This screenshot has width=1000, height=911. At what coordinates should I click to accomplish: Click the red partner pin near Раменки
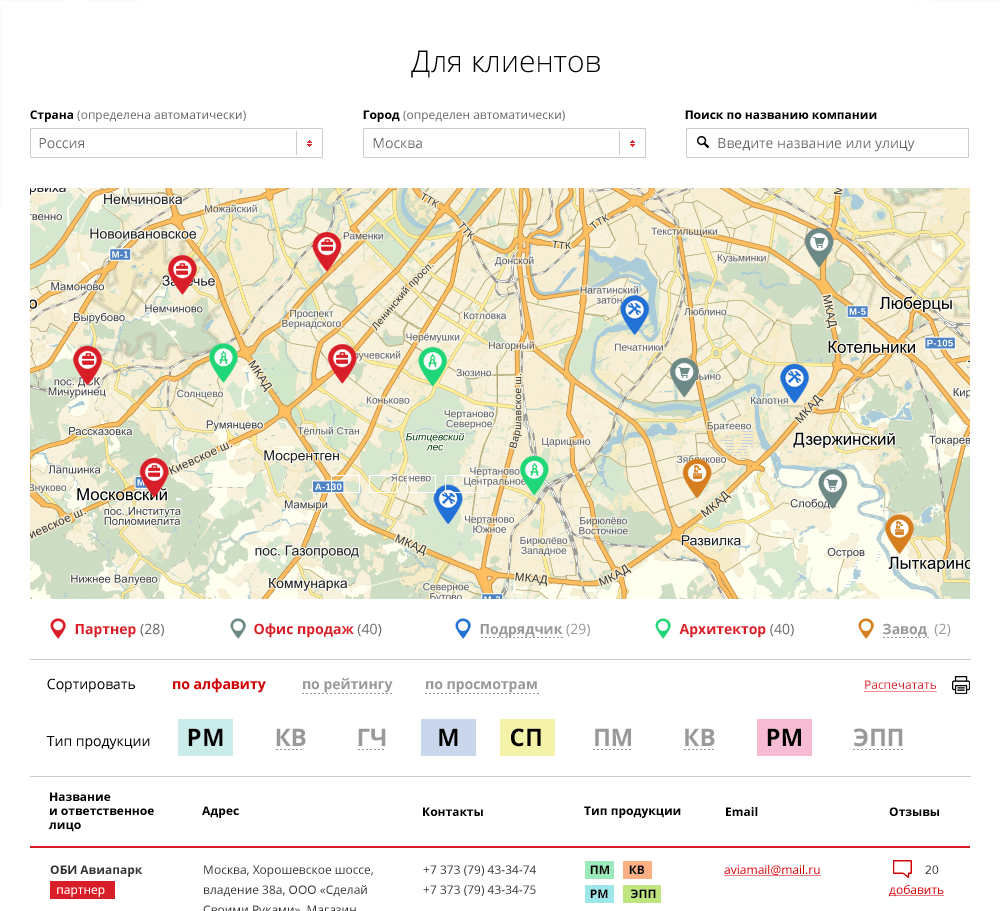click(326, 248)
